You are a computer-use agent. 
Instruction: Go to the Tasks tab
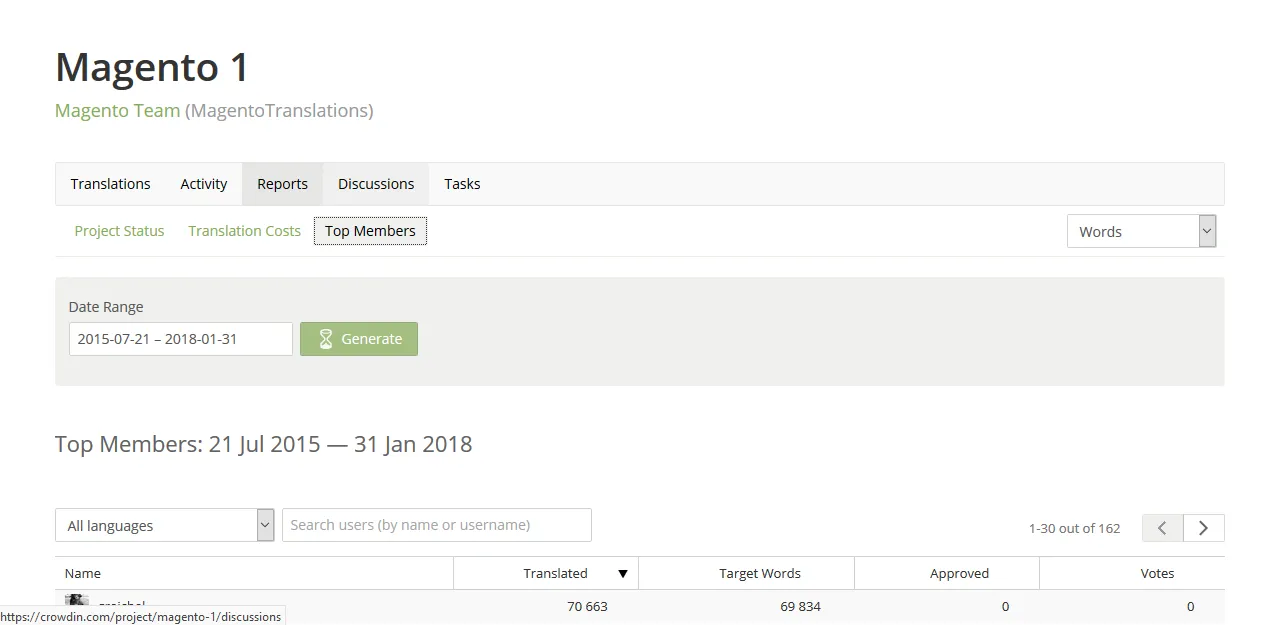[462, 184]
